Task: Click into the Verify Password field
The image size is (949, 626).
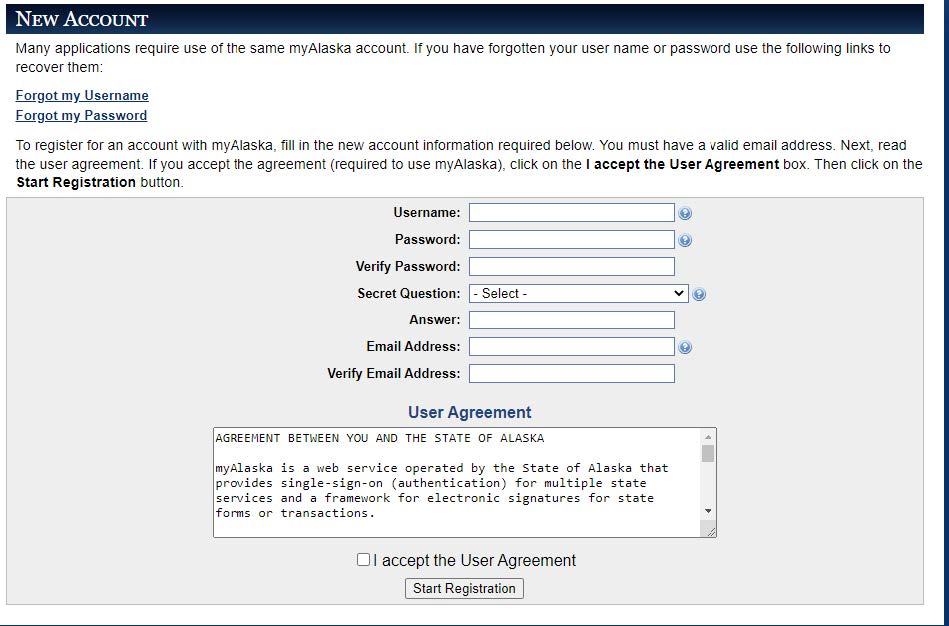Action: pyautogui.click(x=572, y=266)
